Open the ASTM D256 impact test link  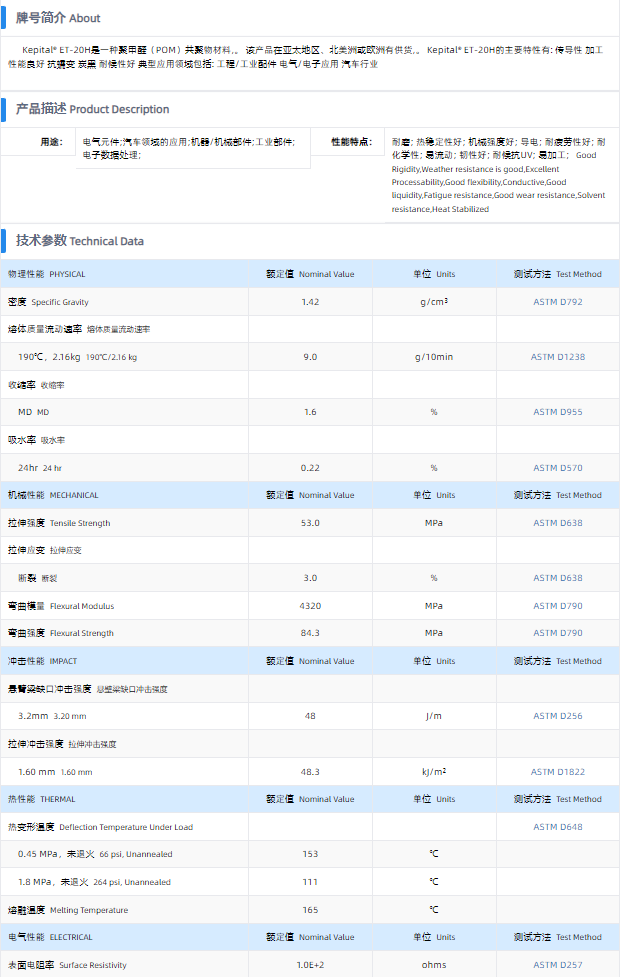click(x=557, y=716)
